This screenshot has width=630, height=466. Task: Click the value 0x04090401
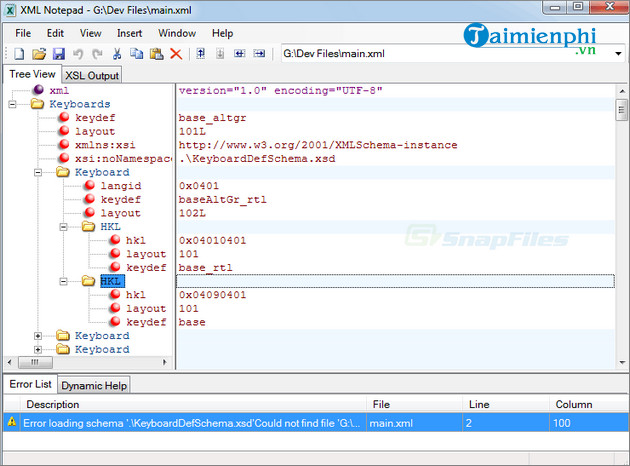click(212, 294)
